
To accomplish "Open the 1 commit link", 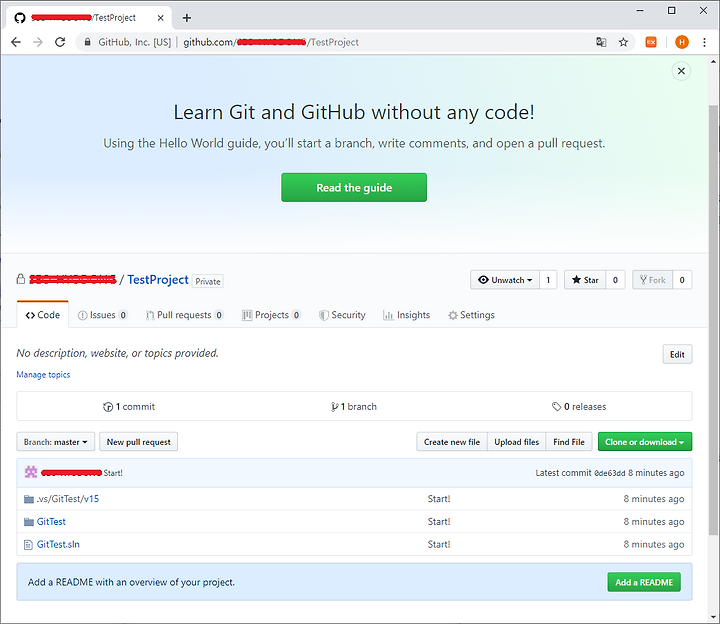I will [x=129, y=407].
